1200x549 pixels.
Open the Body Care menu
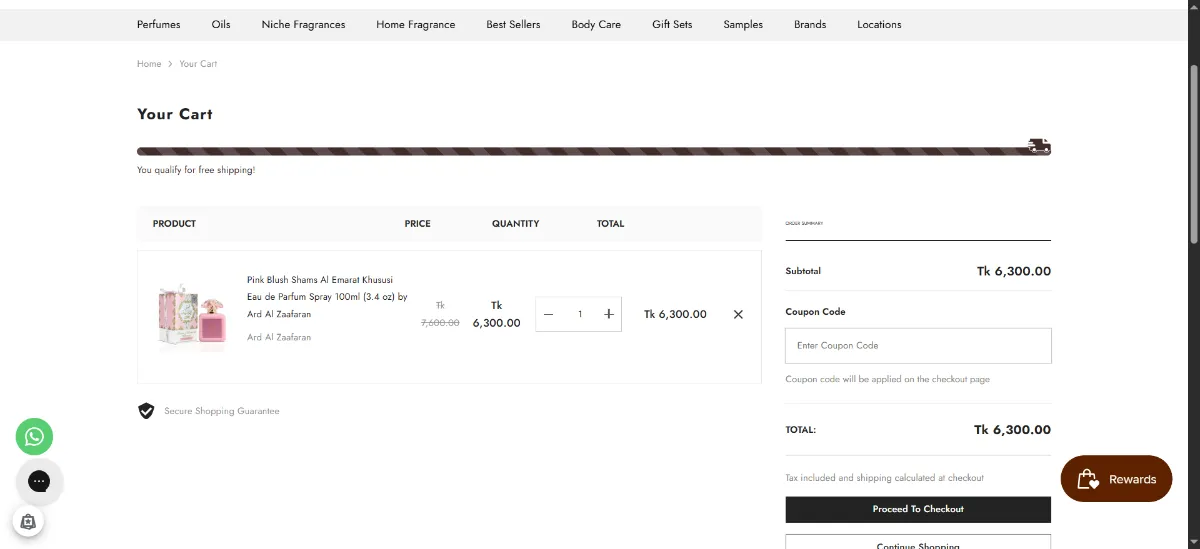coord(596,24)
